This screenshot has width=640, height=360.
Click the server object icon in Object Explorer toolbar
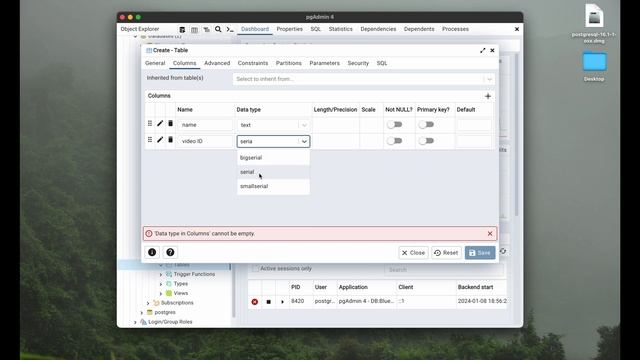[182, 29]
